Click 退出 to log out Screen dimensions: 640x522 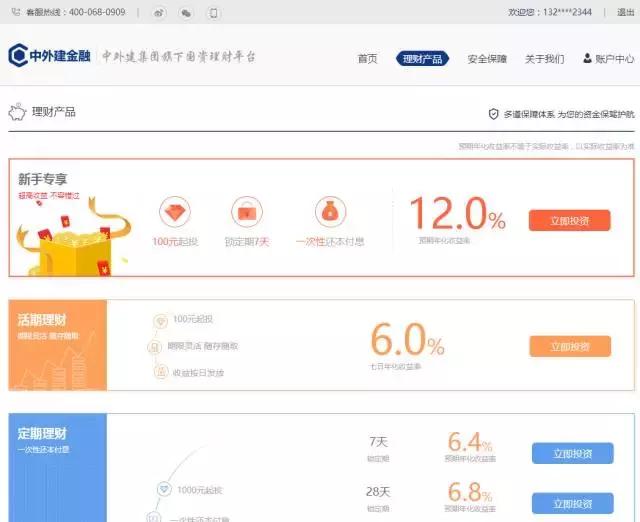(x=625, y=12)
